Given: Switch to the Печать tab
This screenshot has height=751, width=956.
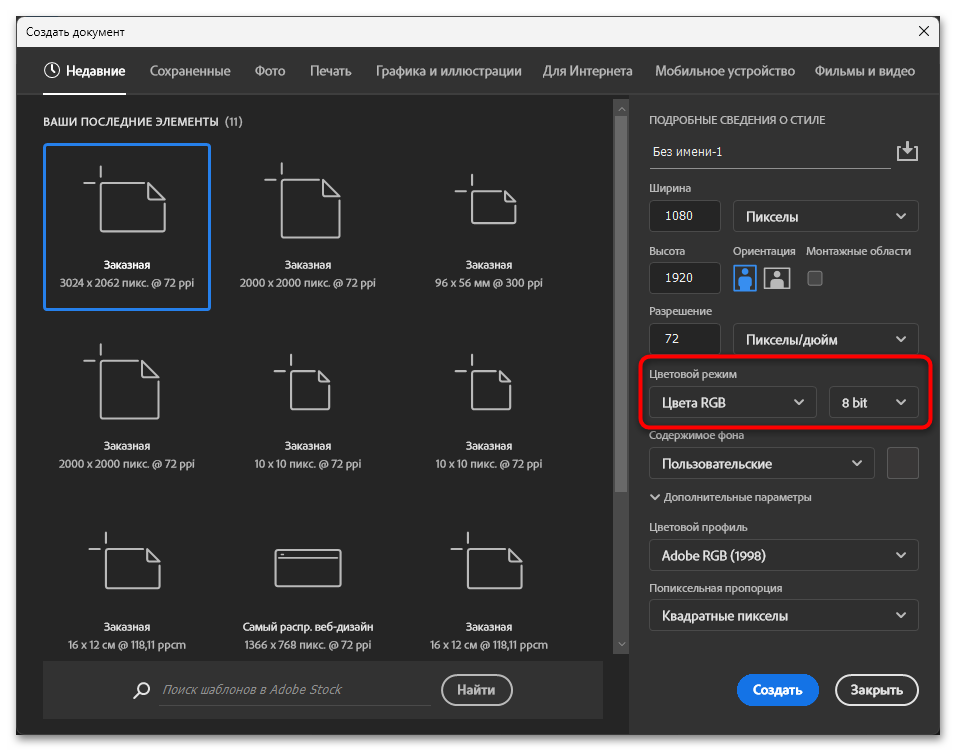Looking at the screenshot, I should [x=330, y=71].
